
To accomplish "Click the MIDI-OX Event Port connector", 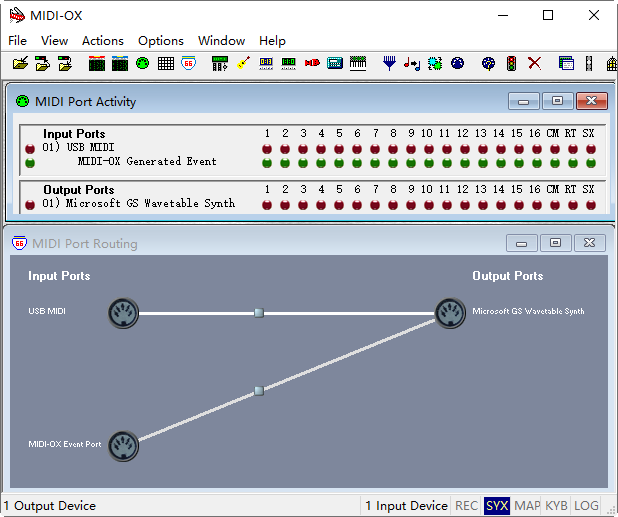I will click(x=123, y=445).
